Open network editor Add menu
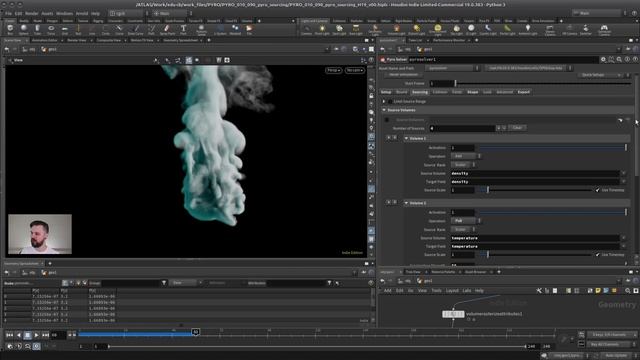Viewport: 640px width, 360px height. tap(387, 291)
